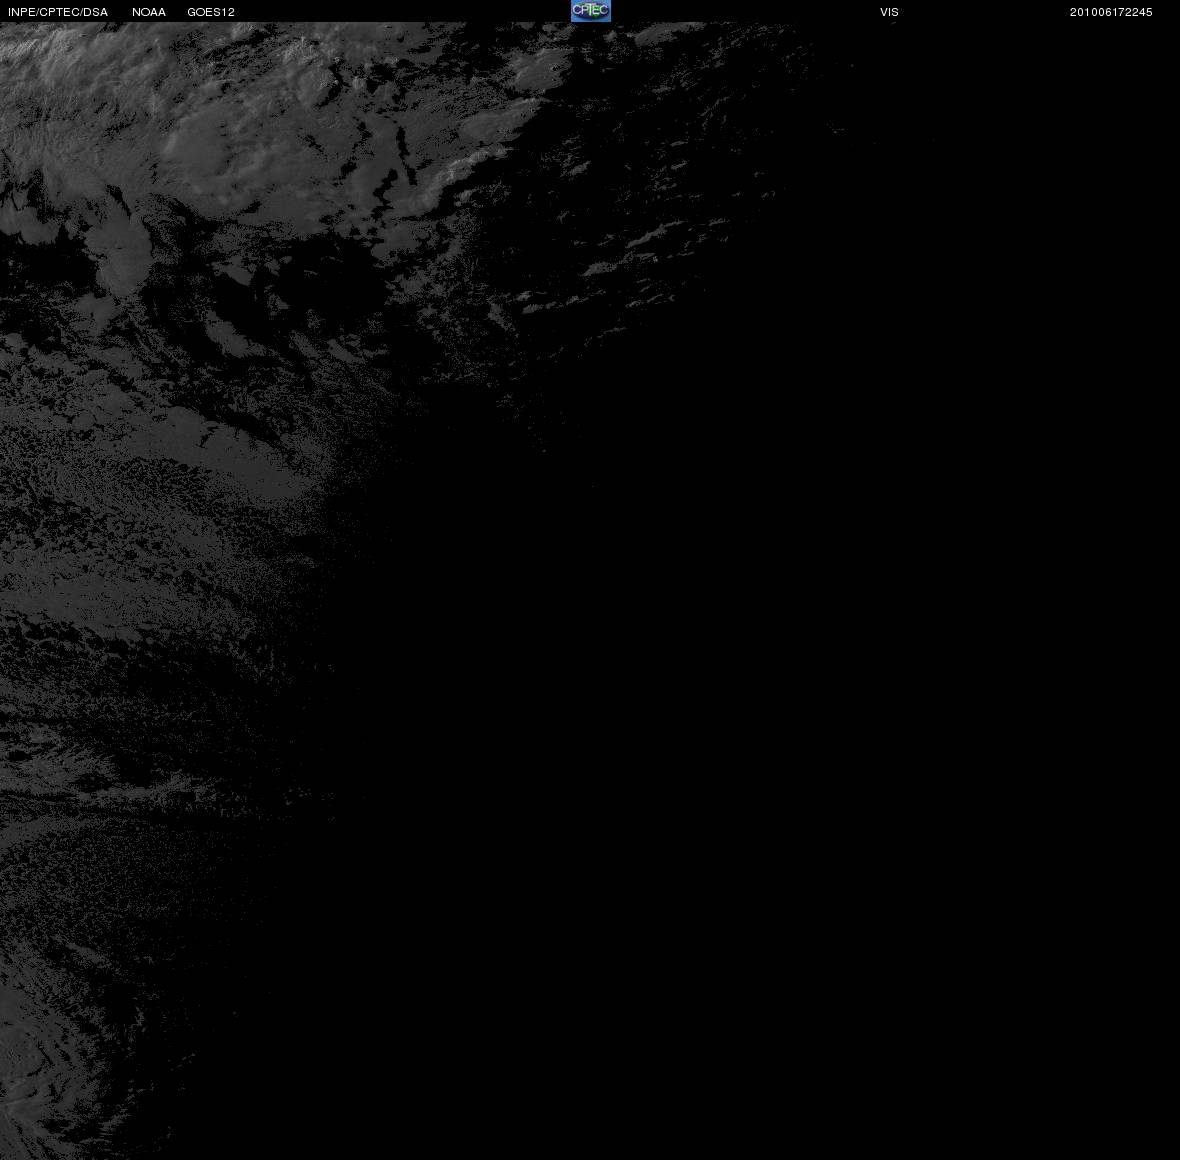Click the VIS channel label
The height and width of the screenshot is (1160, 1180).
[x=889, y=12]
